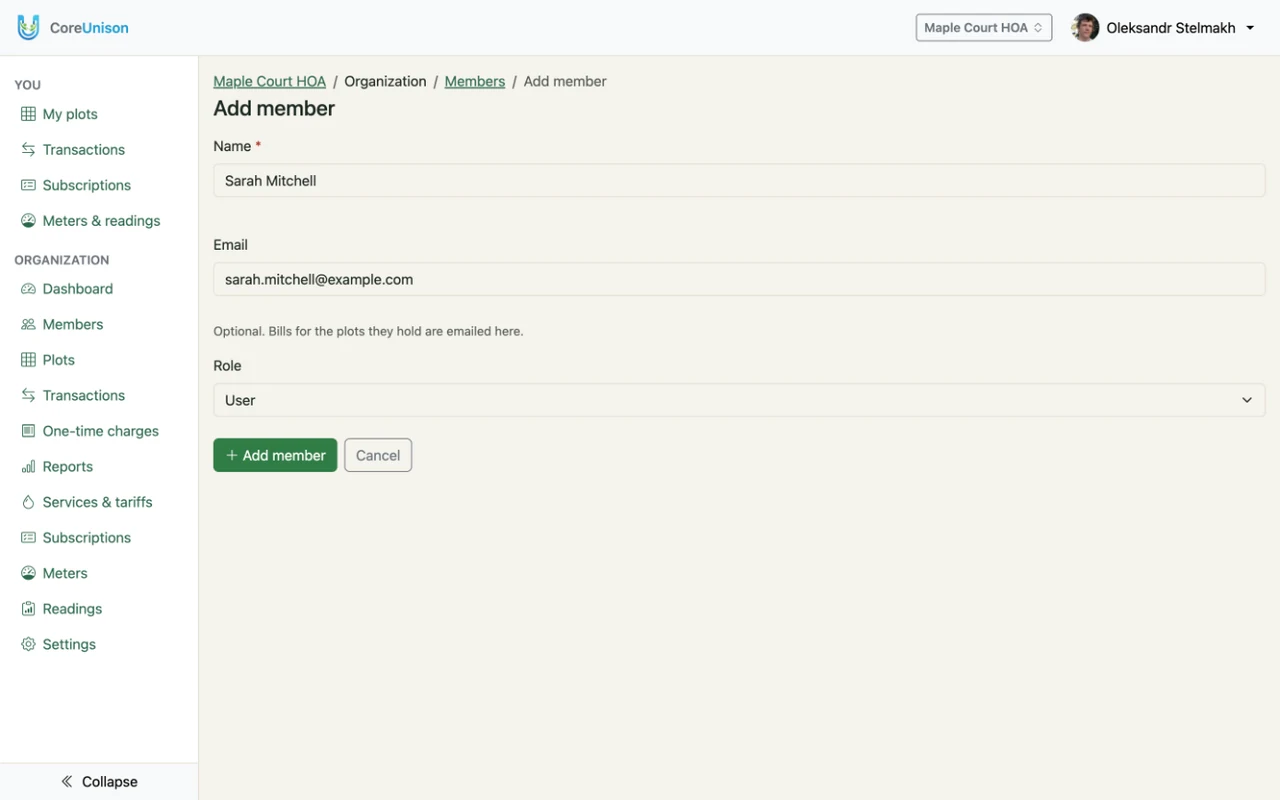Collapse the sidebar
The width and height of the screenshot is (1280, 800).
pyautogui.click(x=99, y=782)
